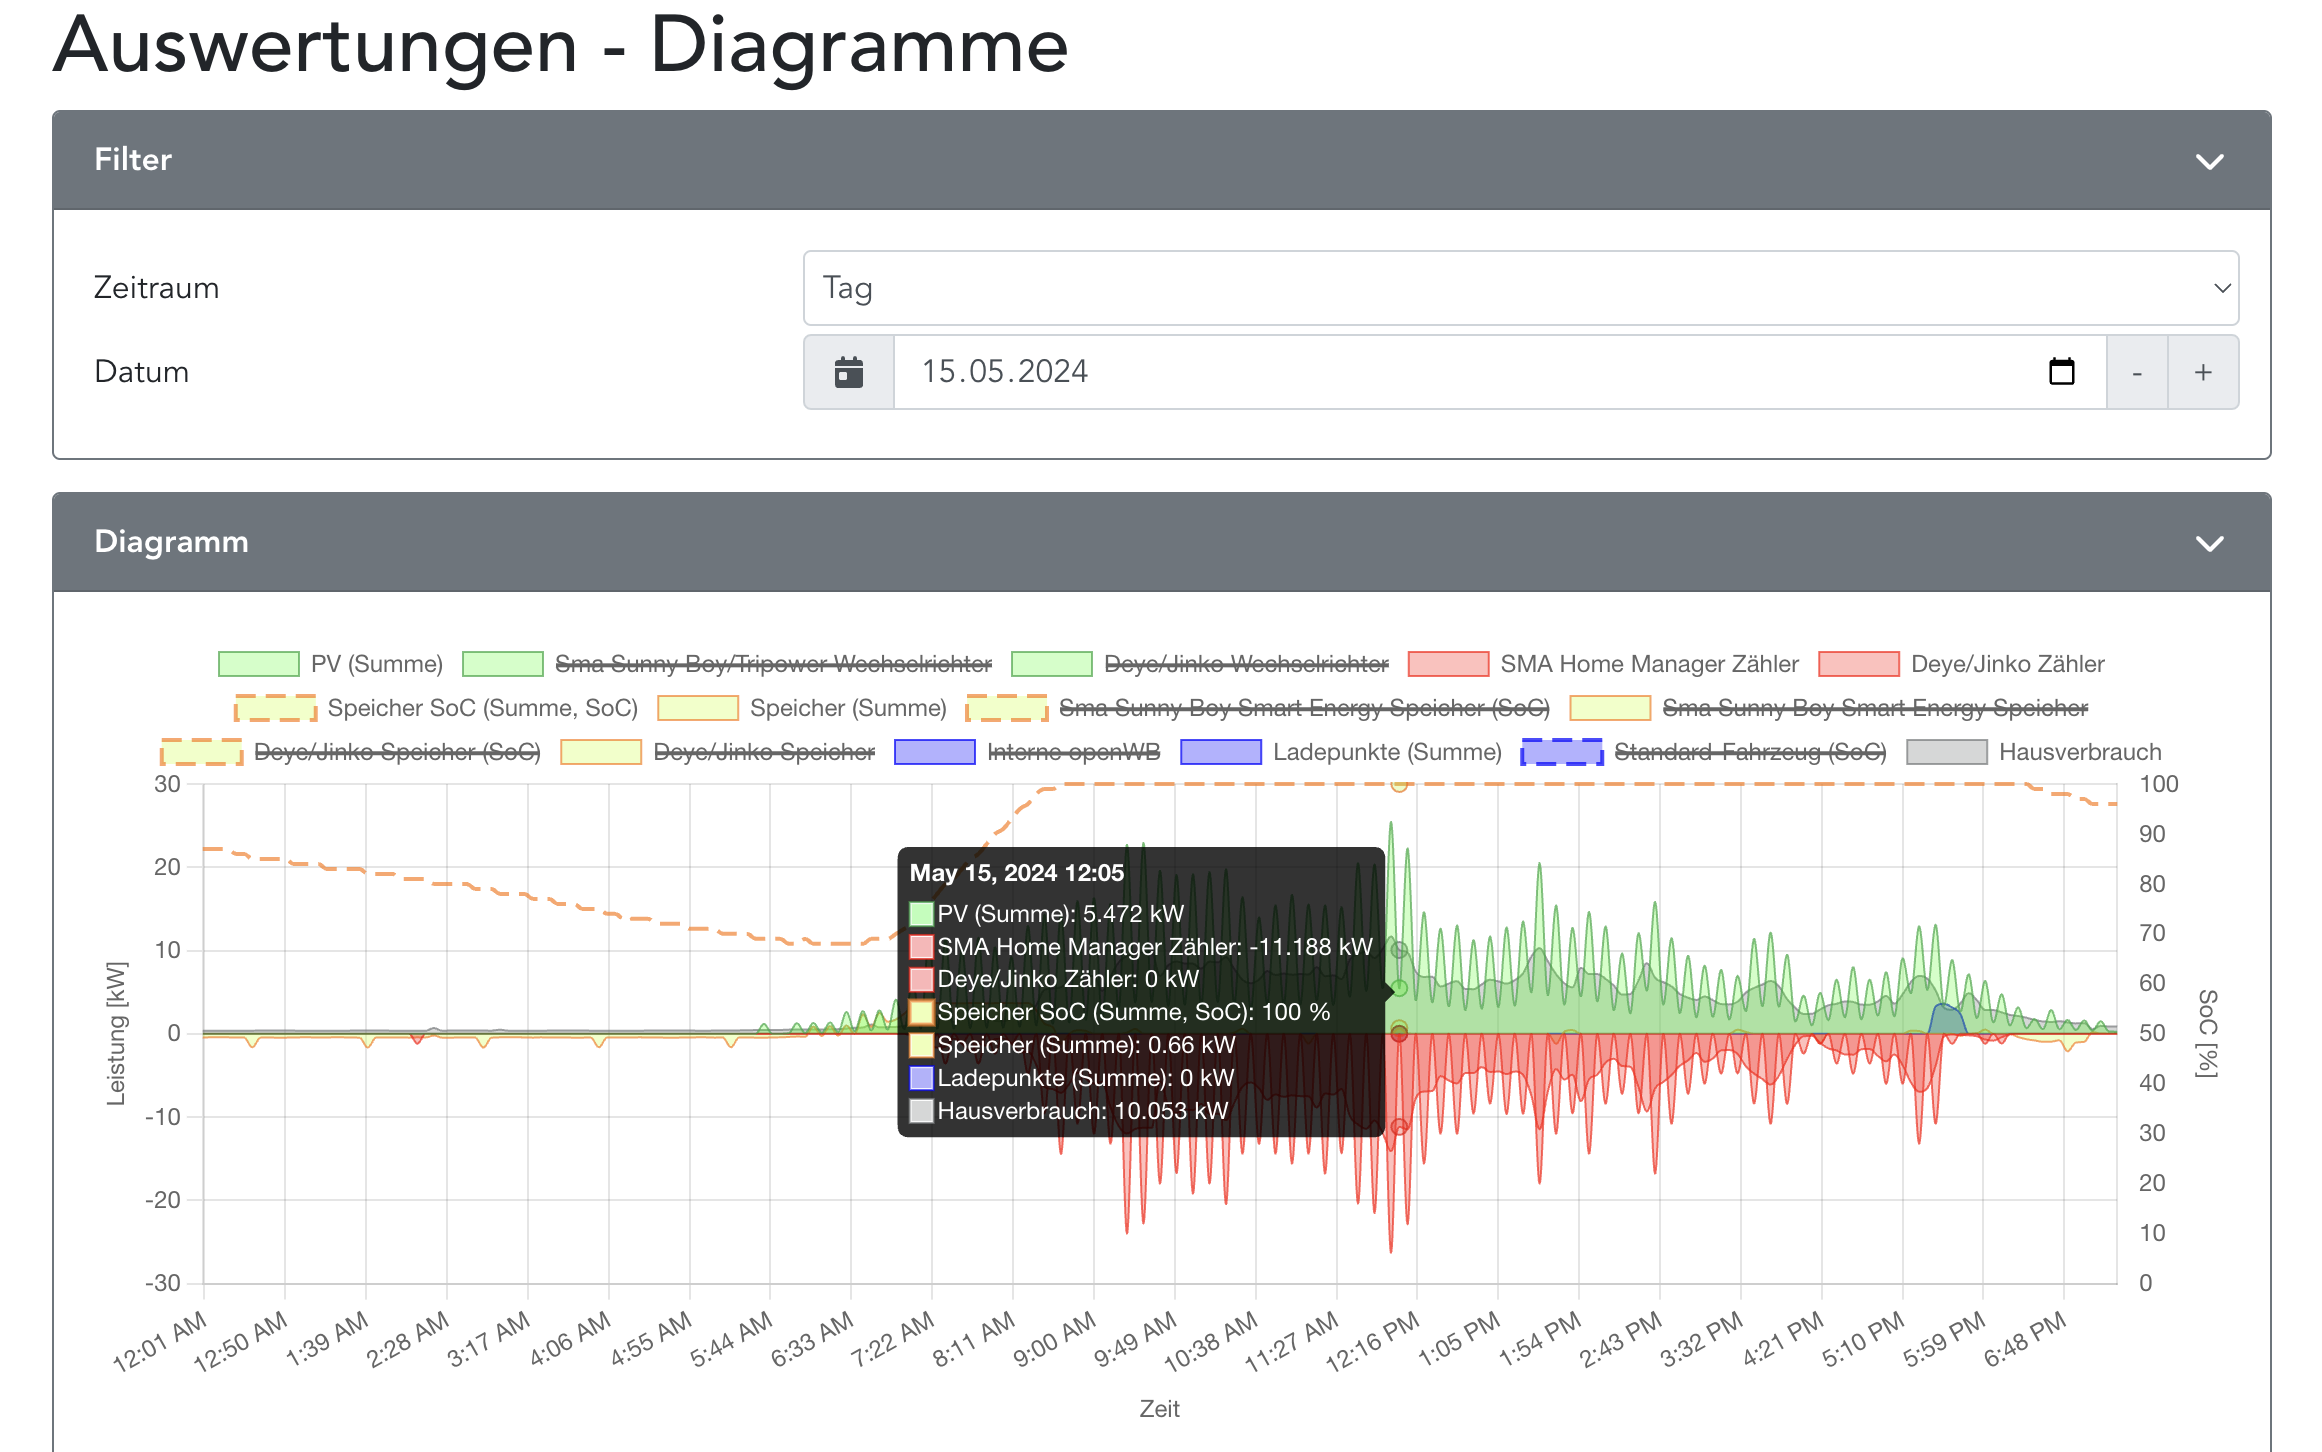The height and width of the screenshot is (1452, 2322).
Task: Open the date picker icon inside Datum field
Action: (x=2061, y=372)
